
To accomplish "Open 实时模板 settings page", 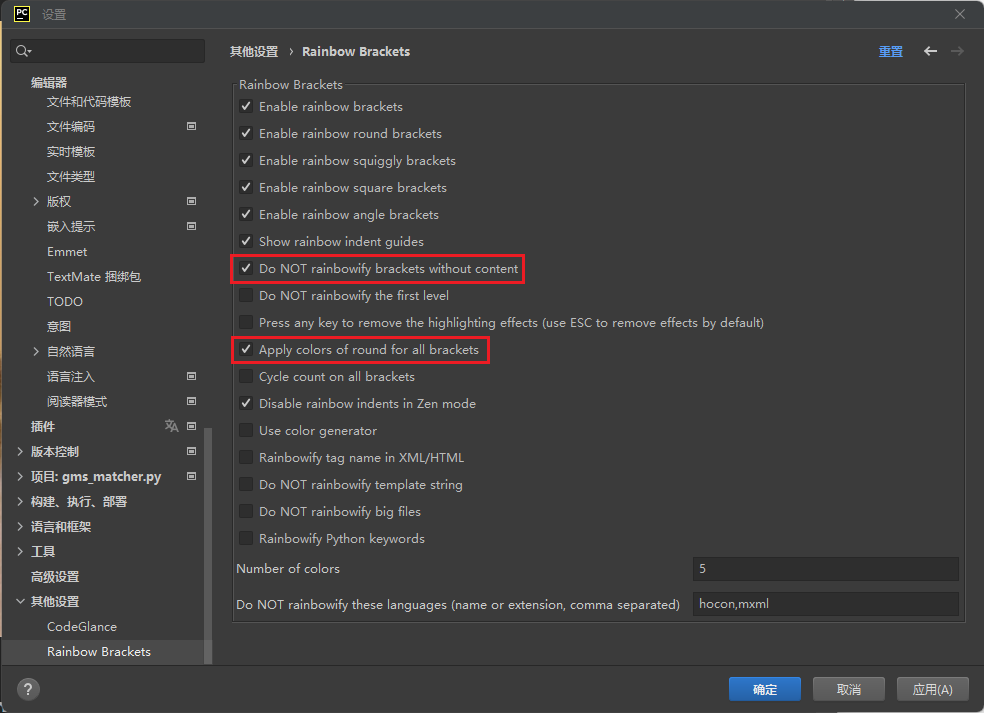I will point(71,152).
